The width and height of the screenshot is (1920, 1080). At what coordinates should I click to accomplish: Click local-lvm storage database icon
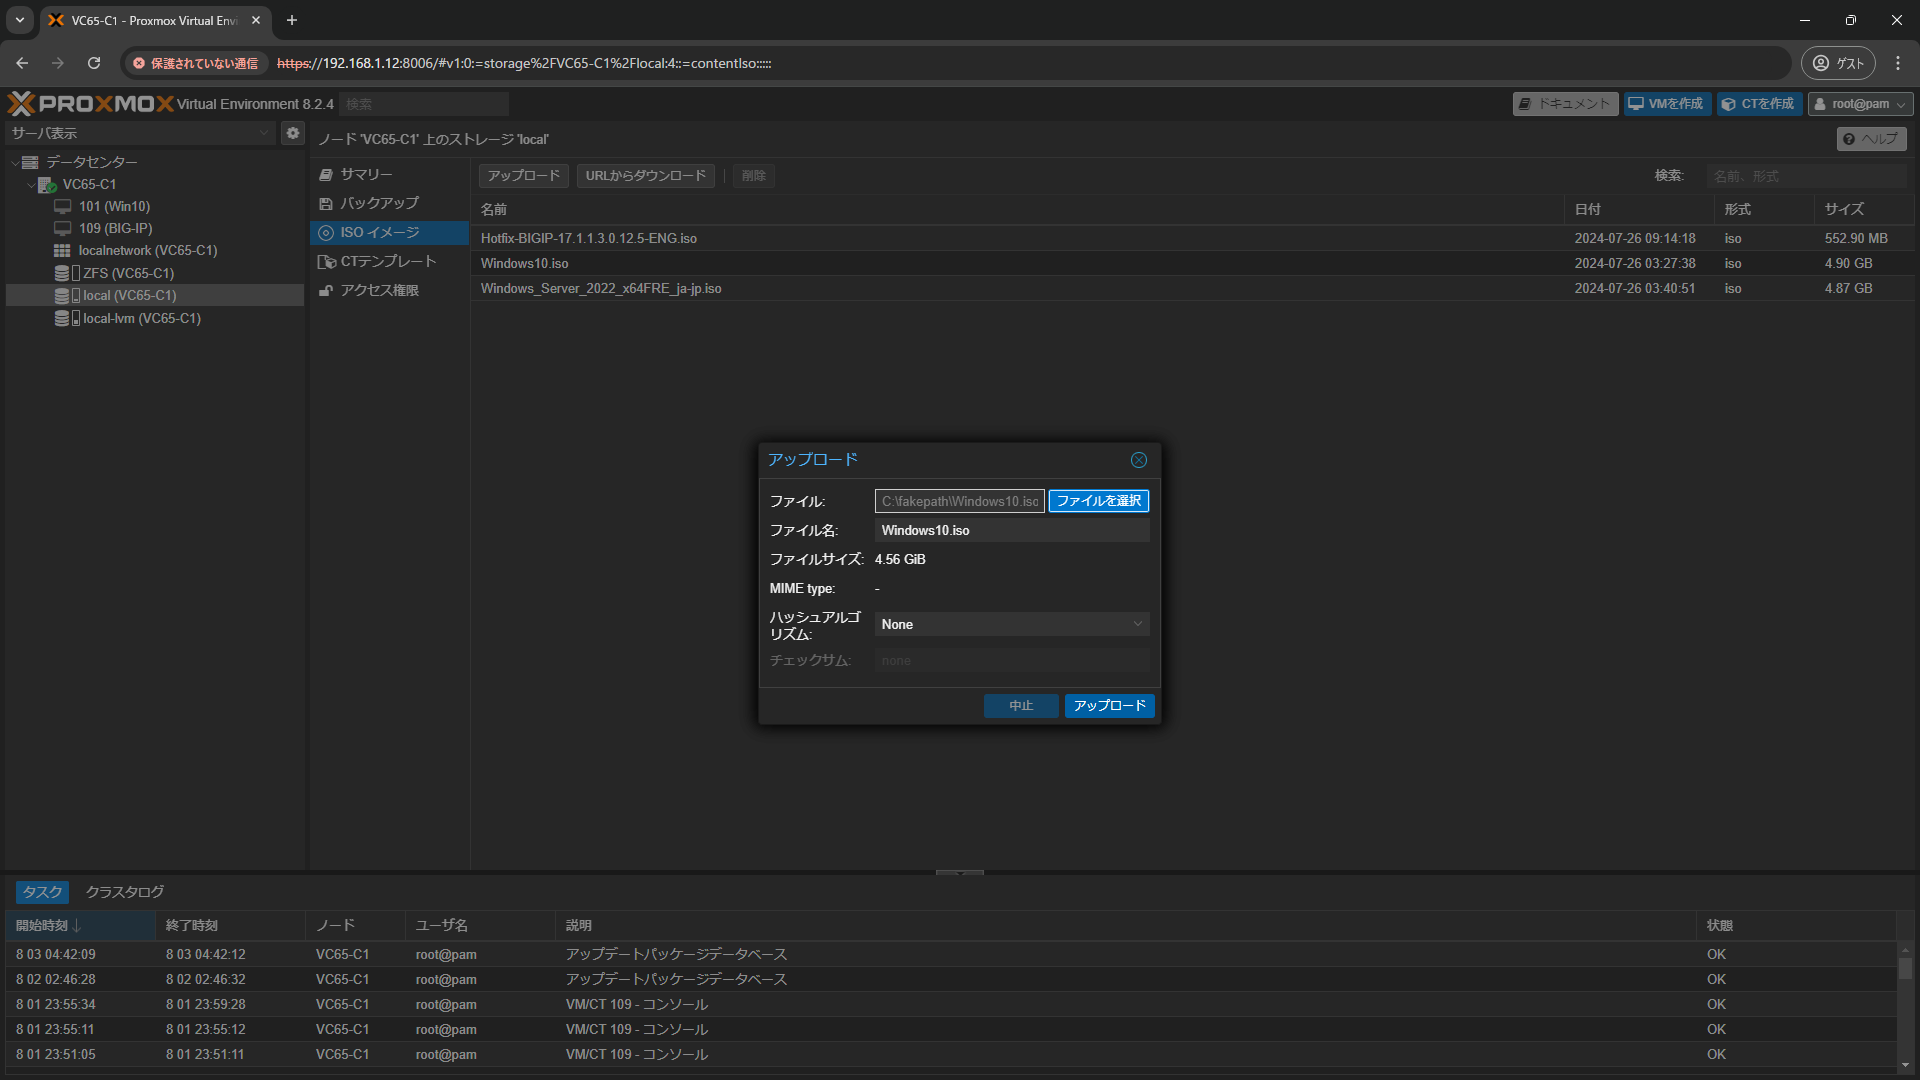click(x=62, y=318)
